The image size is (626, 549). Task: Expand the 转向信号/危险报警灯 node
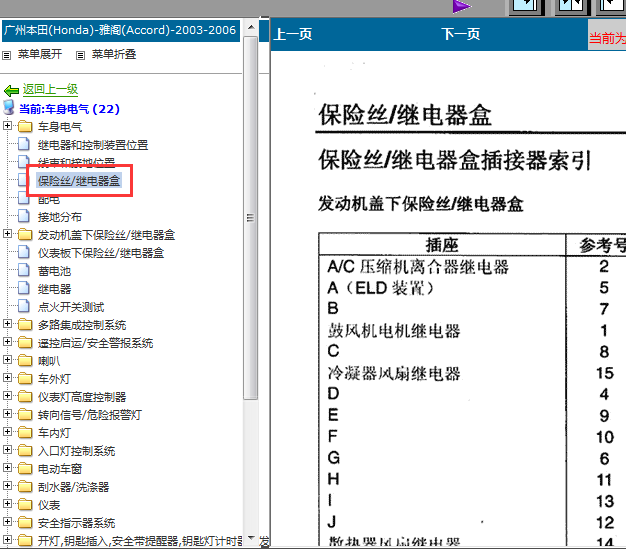(x=7, y=413)
